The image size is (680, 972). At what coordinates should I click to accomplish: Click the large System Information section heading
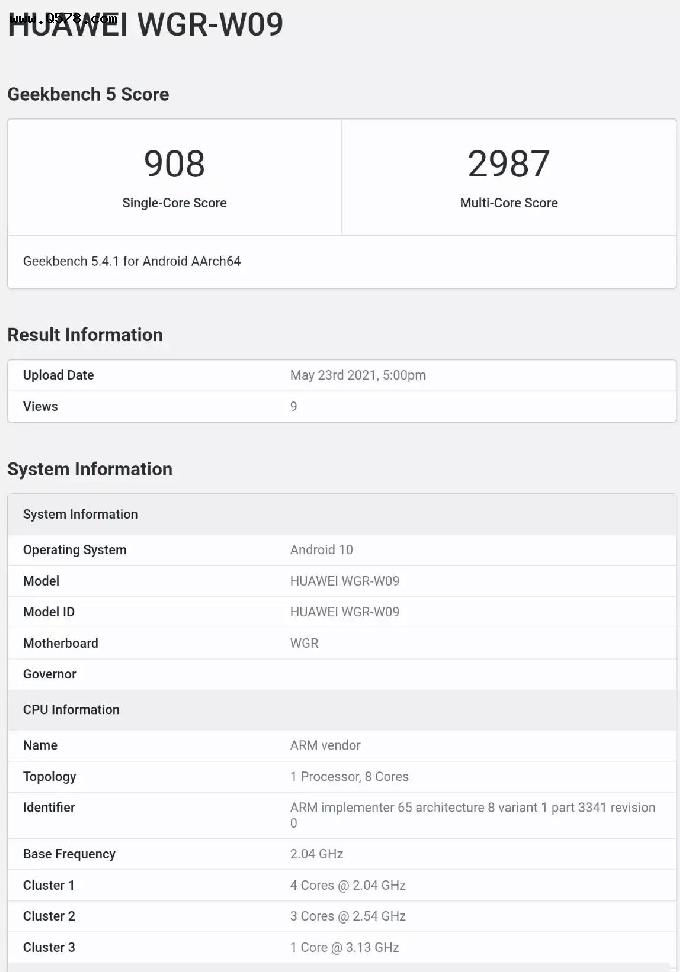90,469
